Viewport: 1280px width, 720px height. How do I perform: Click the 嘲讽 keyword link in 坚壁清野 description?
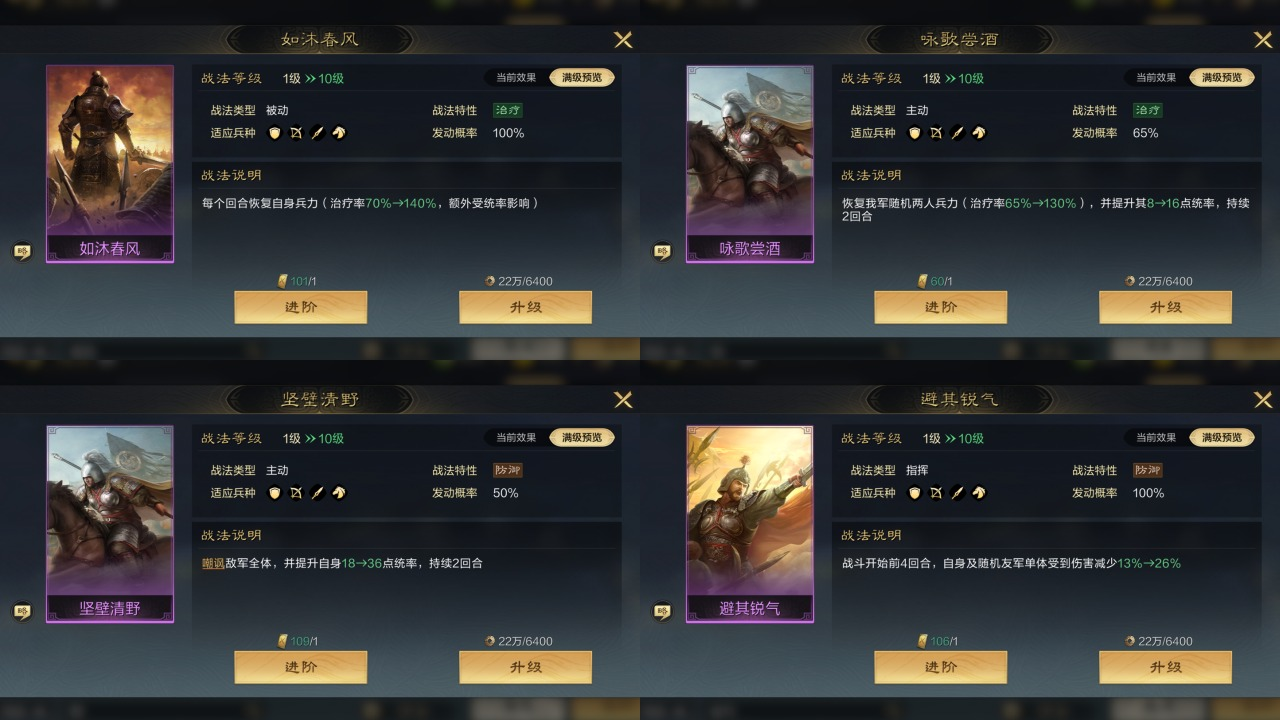(213, 563)
